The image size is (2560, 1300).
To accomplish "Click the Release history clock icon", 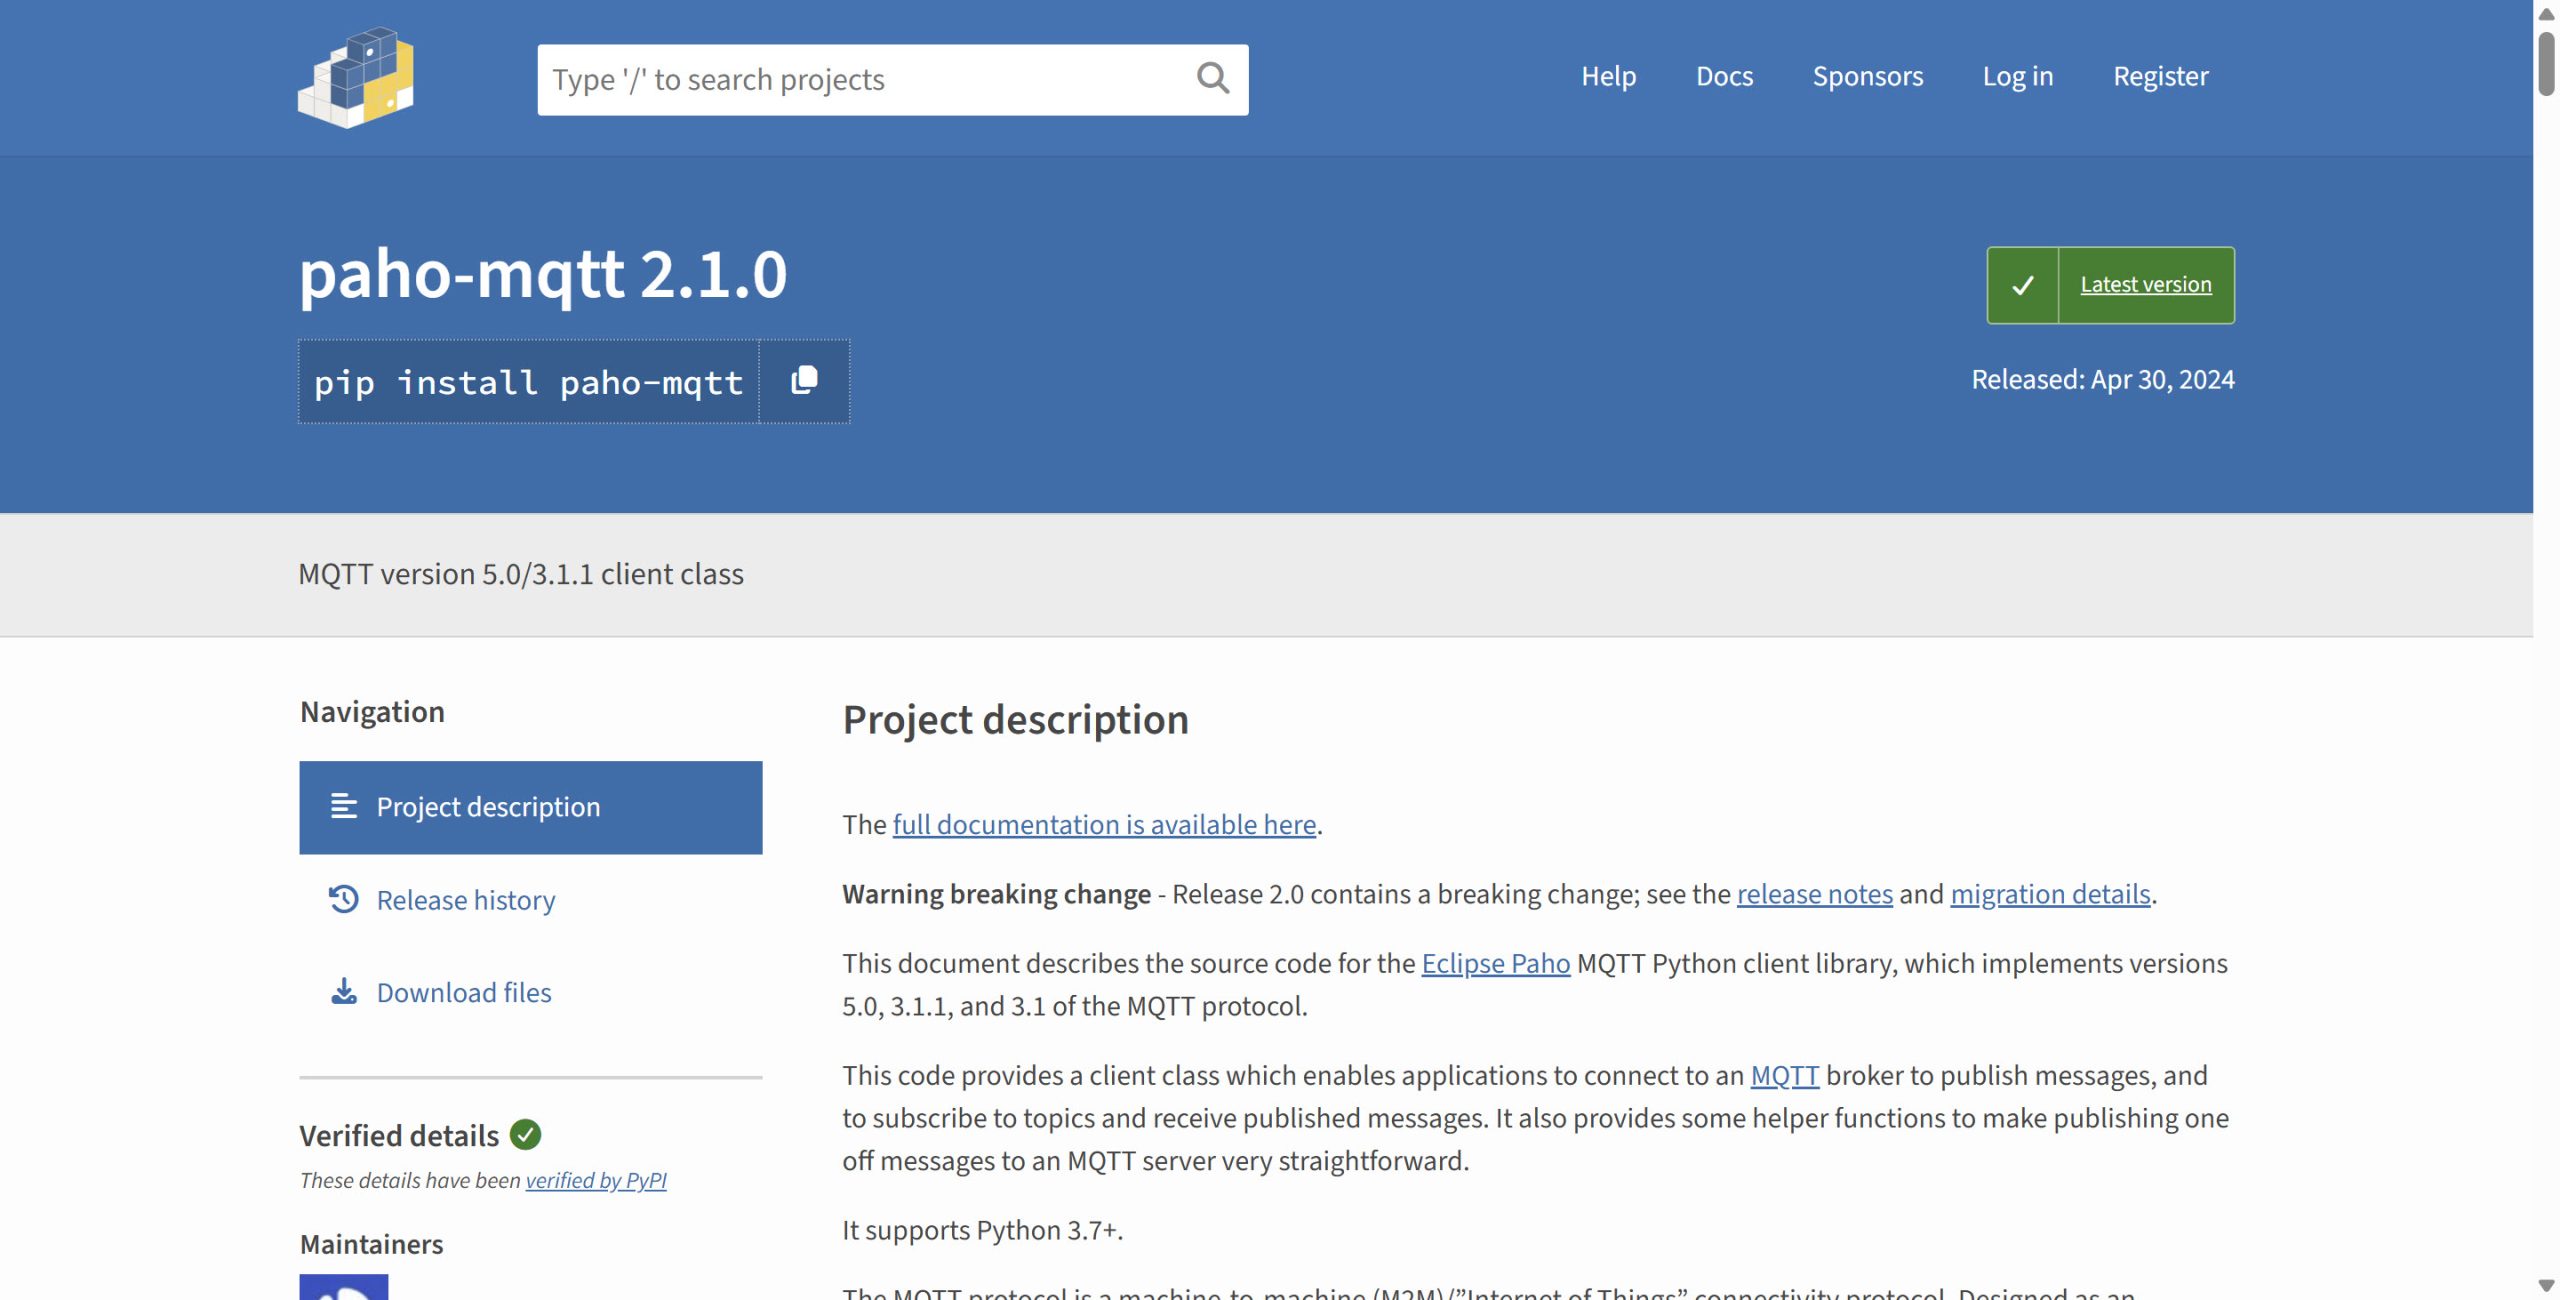I will pyautogui.click(x=344, y=899).
